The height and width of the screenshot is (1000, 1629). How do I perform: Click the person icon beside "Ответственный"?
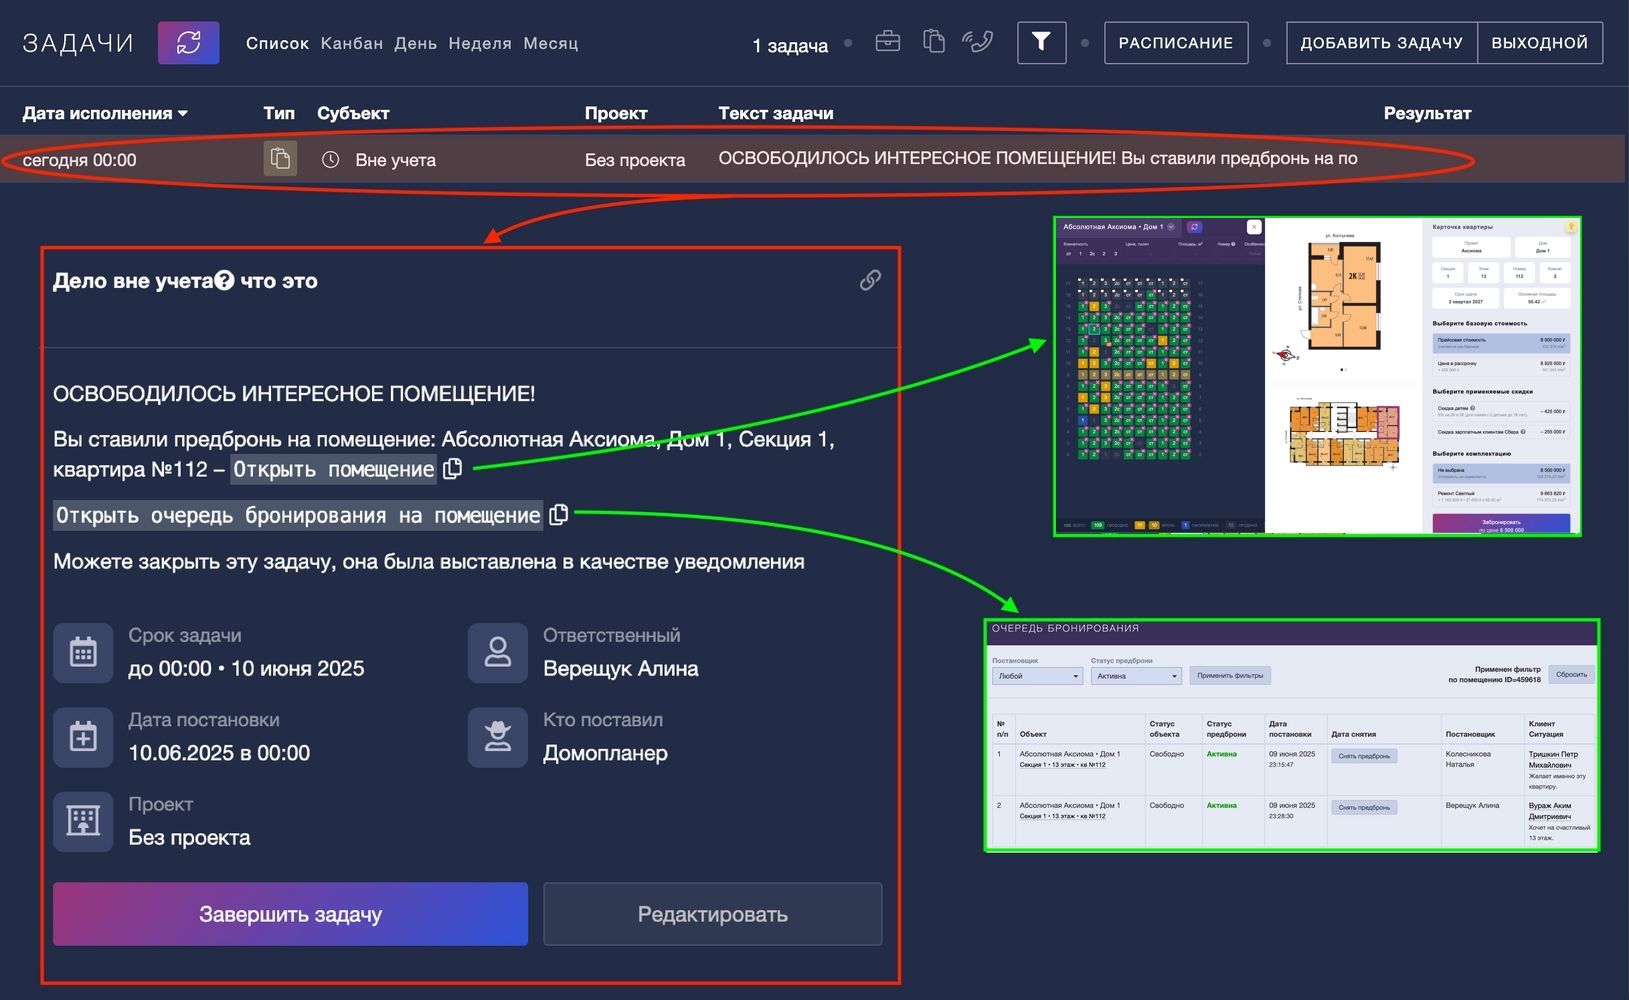(498, 653)
